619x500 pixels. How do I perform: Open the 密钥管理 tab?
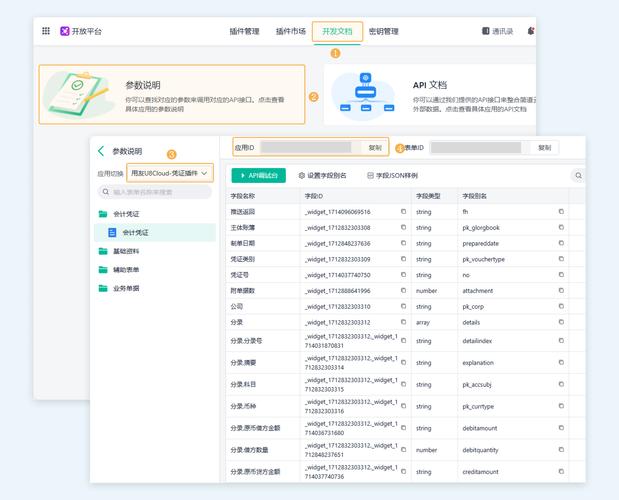point(383,31)
